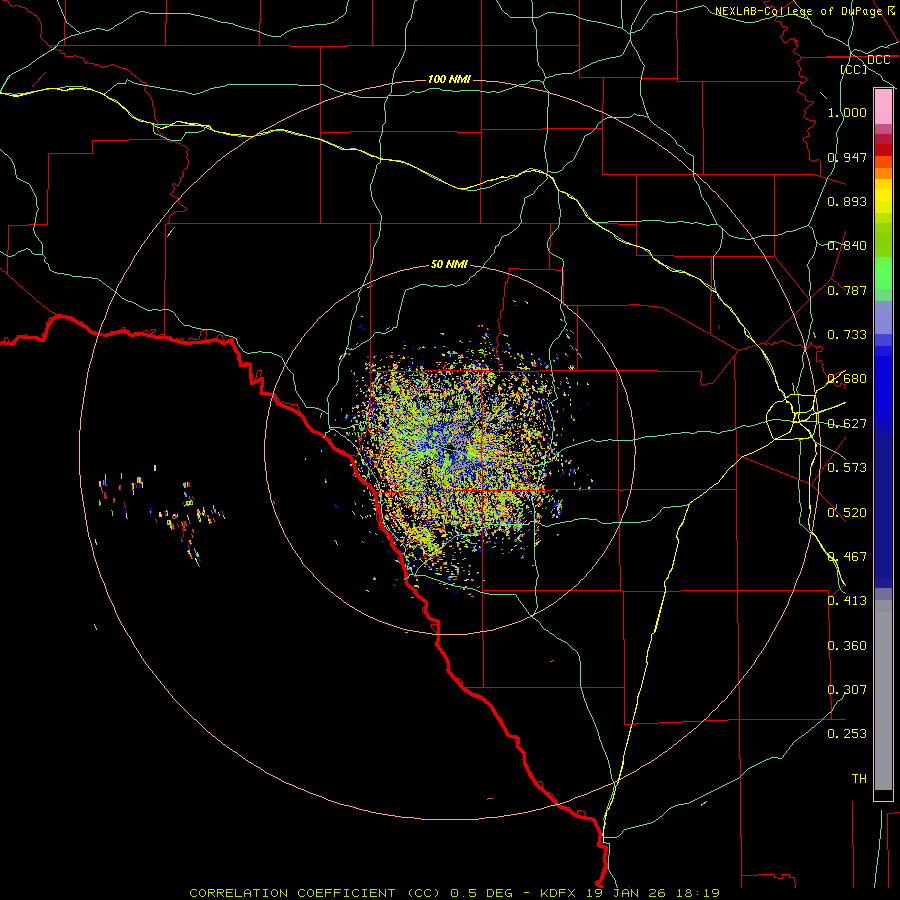The width and height of the screenshot is (900, 900).
Task: Pick the gray segment of the colorbar
Action: (x=883, y=695)
